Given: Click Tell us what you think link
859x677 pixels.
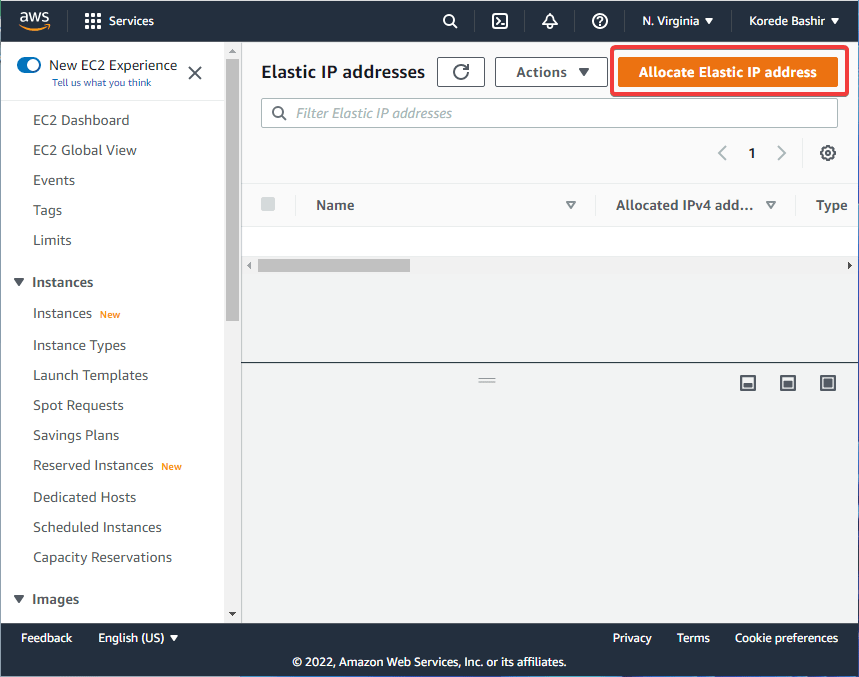Looking at the screenshot, I should (101, 83).
